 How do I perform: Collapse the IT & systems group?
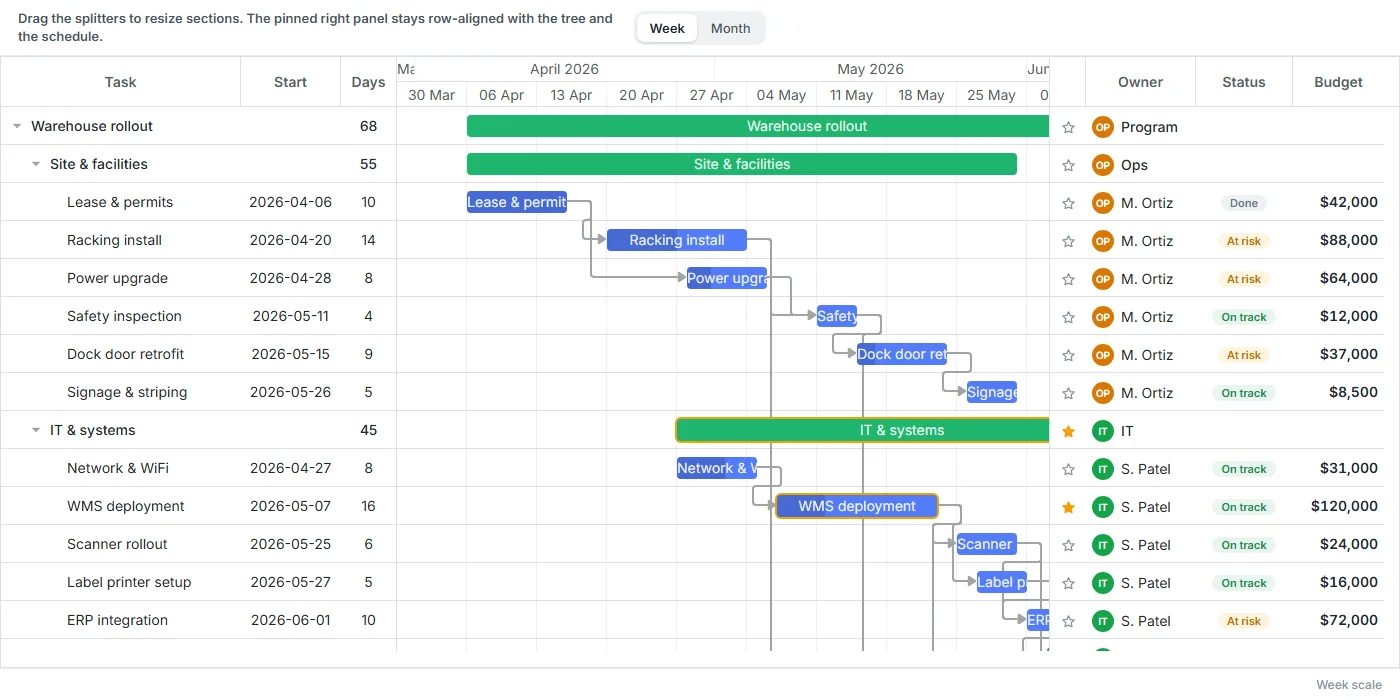(x=36, y=430)
